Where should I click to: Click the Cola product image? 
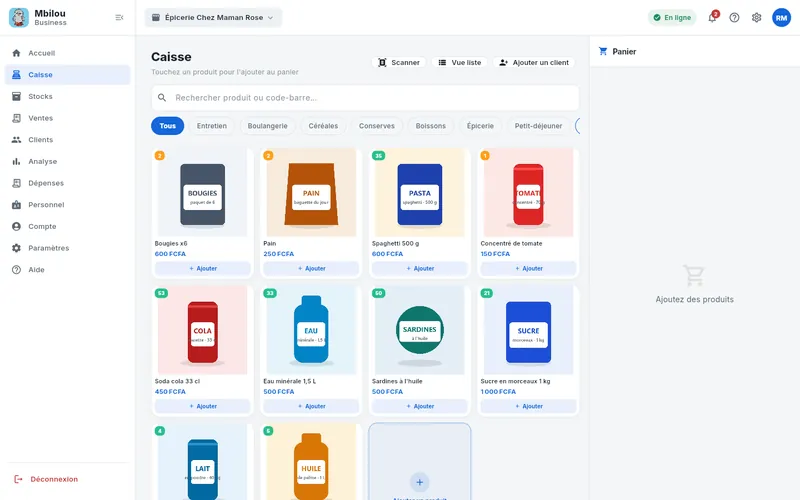click(203, 331)
